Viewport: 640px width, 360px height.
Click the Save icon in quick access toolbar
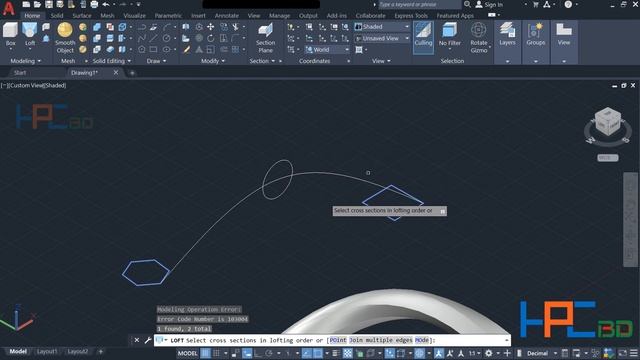[x=49, y=4]
